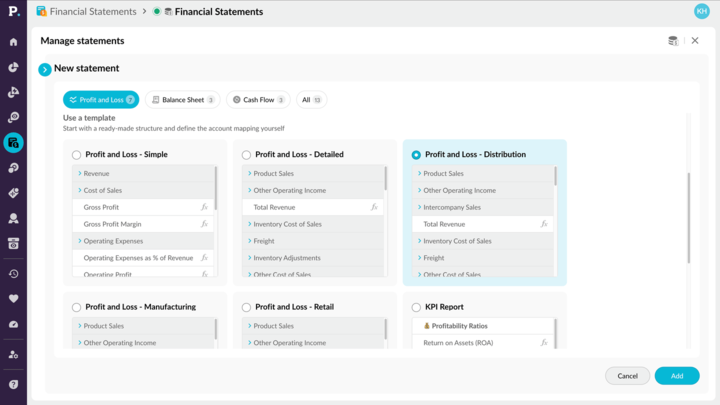The width and height of the screenshot is (720, 405).
Task: Click the Add button
Action: (677, 376)
